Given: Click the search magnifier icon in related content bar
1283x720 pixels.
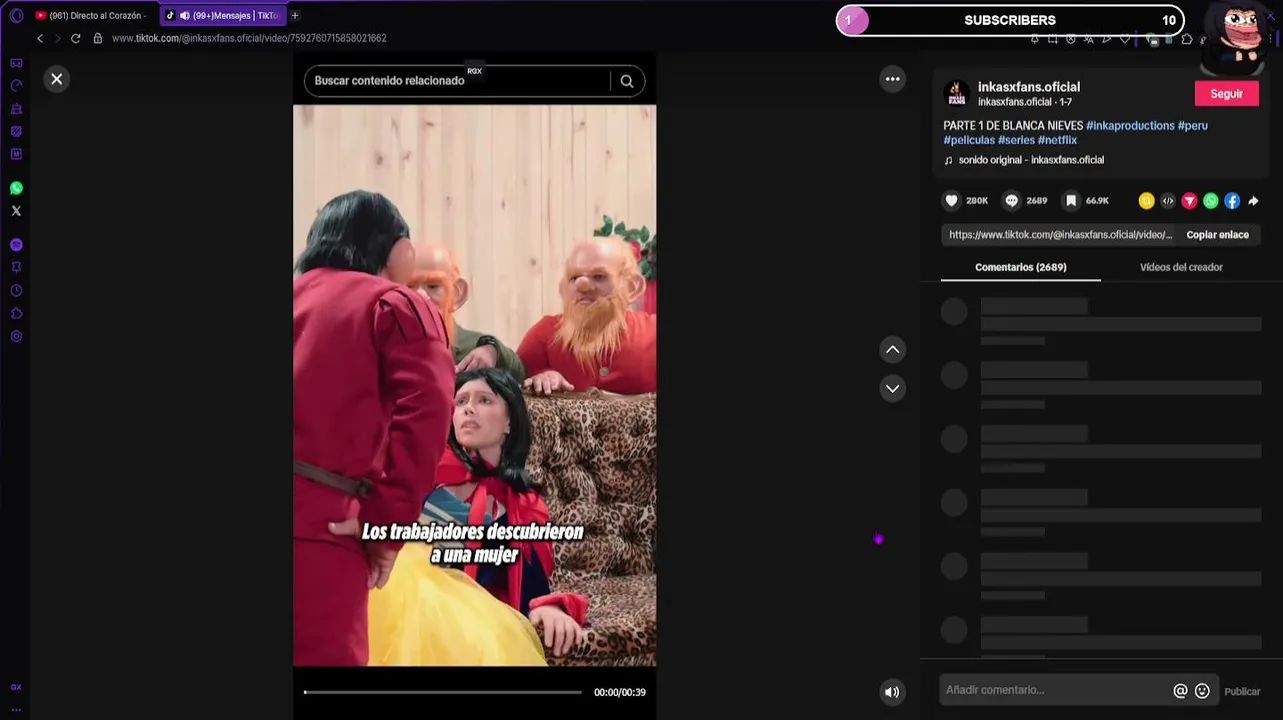Looking at the screenshot, I should (x=627, y=81).
